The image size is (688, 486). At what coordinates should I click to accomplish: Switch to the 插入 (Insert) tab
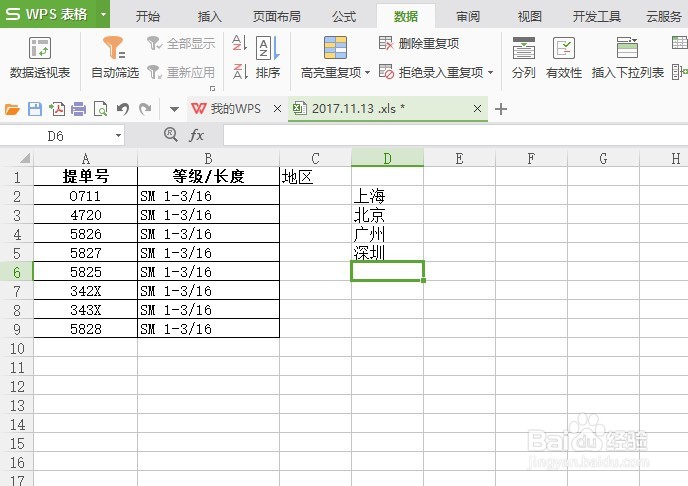pos(209,17)
